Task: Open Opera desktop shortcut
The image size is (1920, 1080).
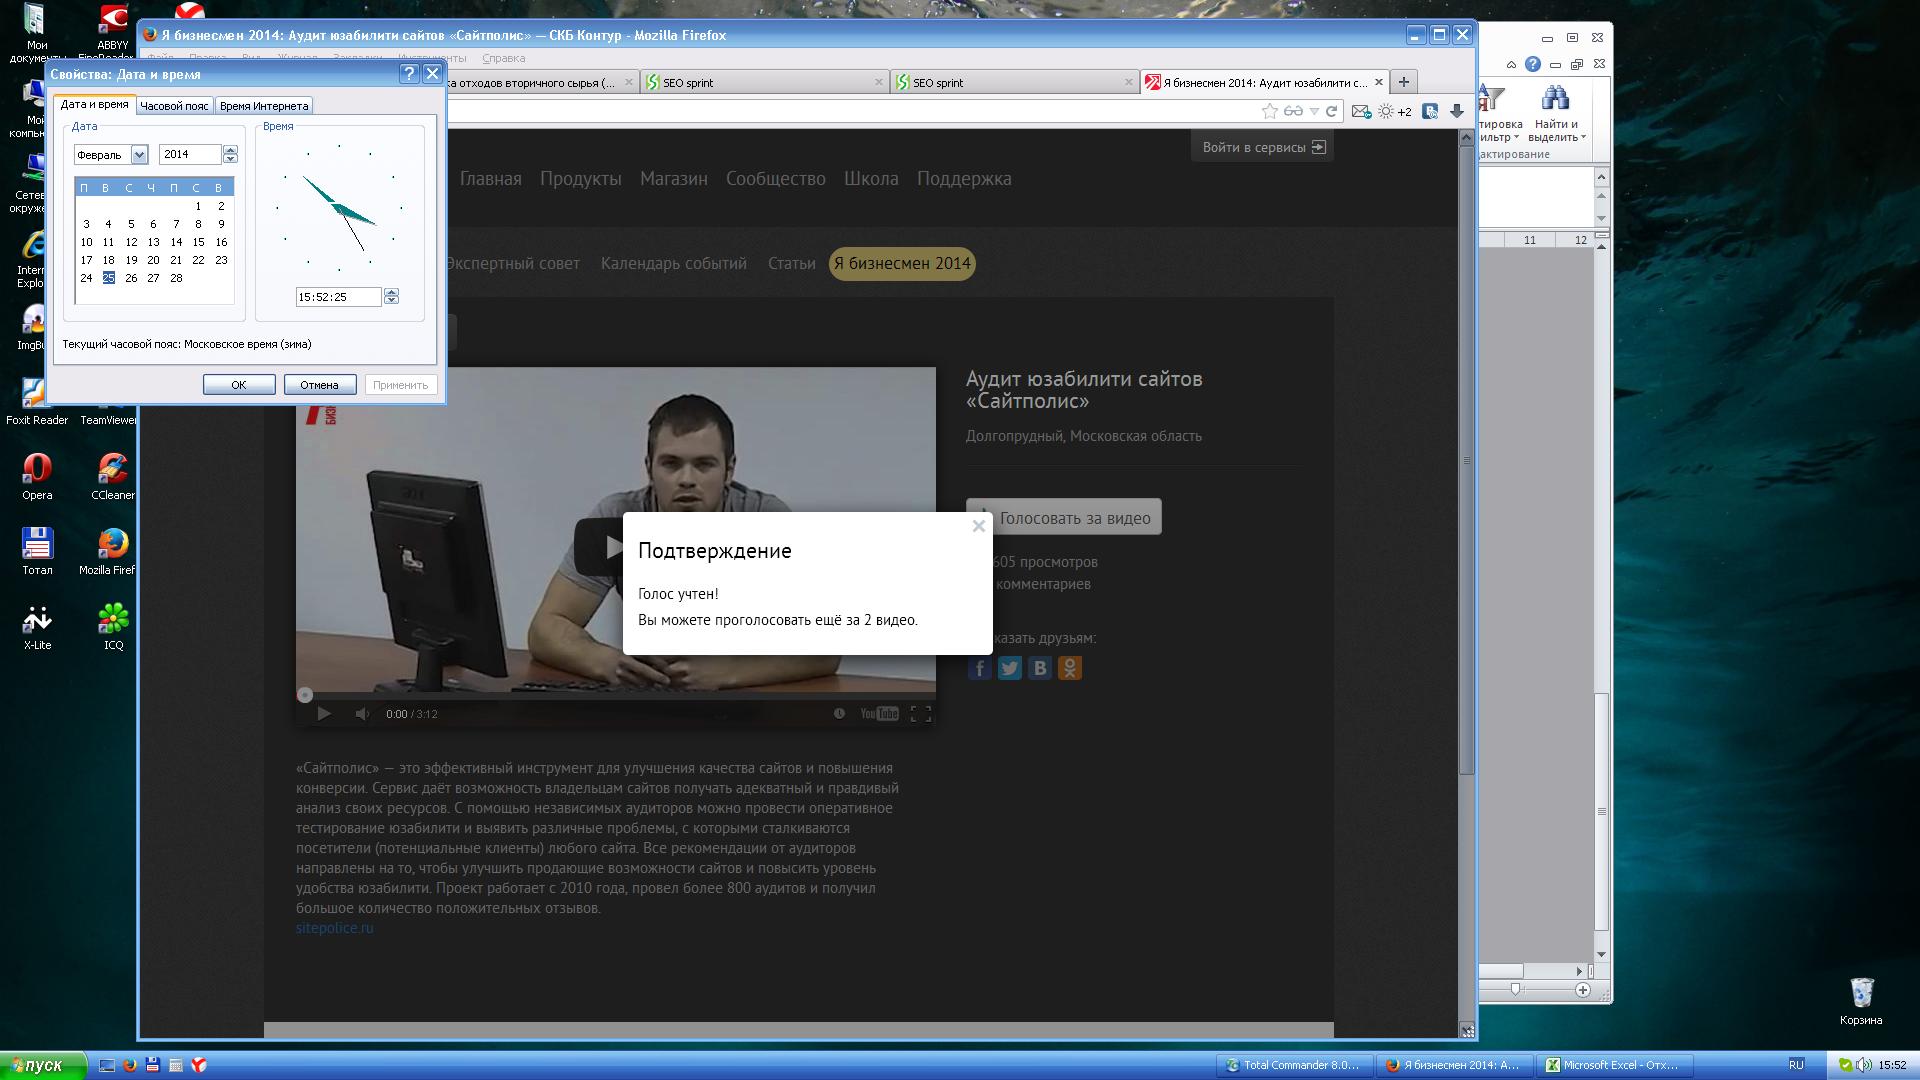Action: click(37, 475)
